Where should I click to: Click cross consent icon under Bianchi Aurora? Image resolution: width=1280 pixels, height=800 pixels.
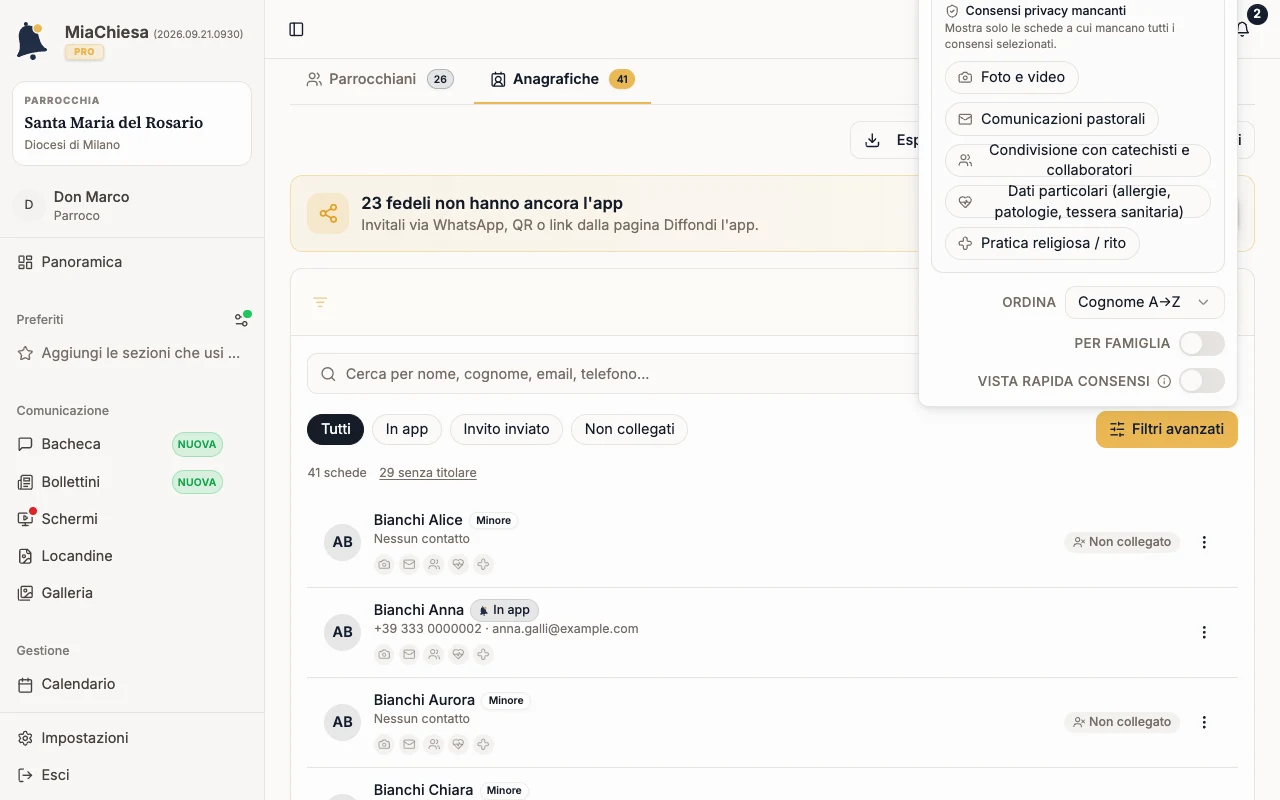click(484, 744)
